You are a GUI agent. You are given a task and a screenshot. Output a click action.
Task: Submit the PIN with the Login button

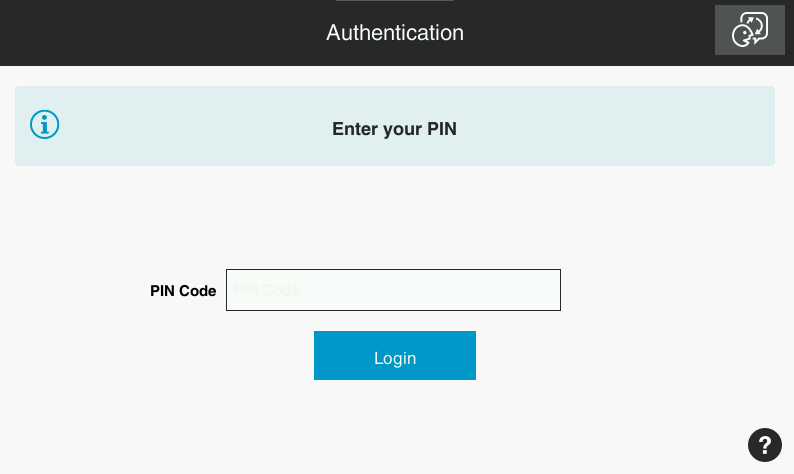coord(395,356)
